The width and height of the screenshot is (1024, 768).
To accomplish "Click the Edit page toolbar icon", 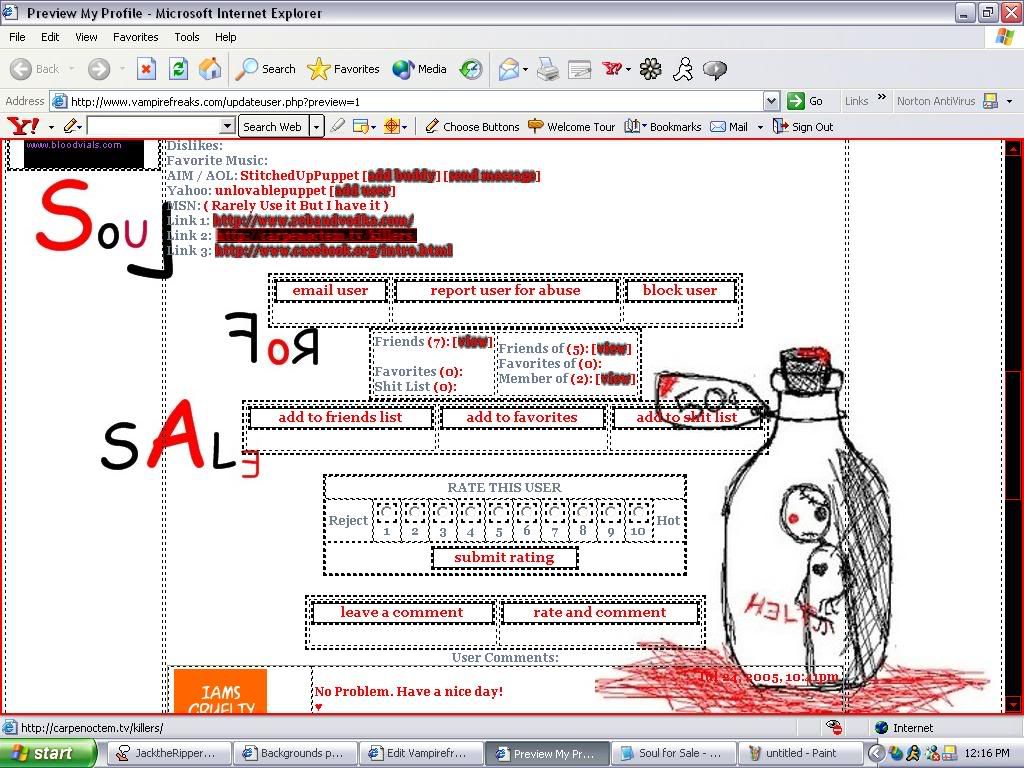I will coord(579,69).
